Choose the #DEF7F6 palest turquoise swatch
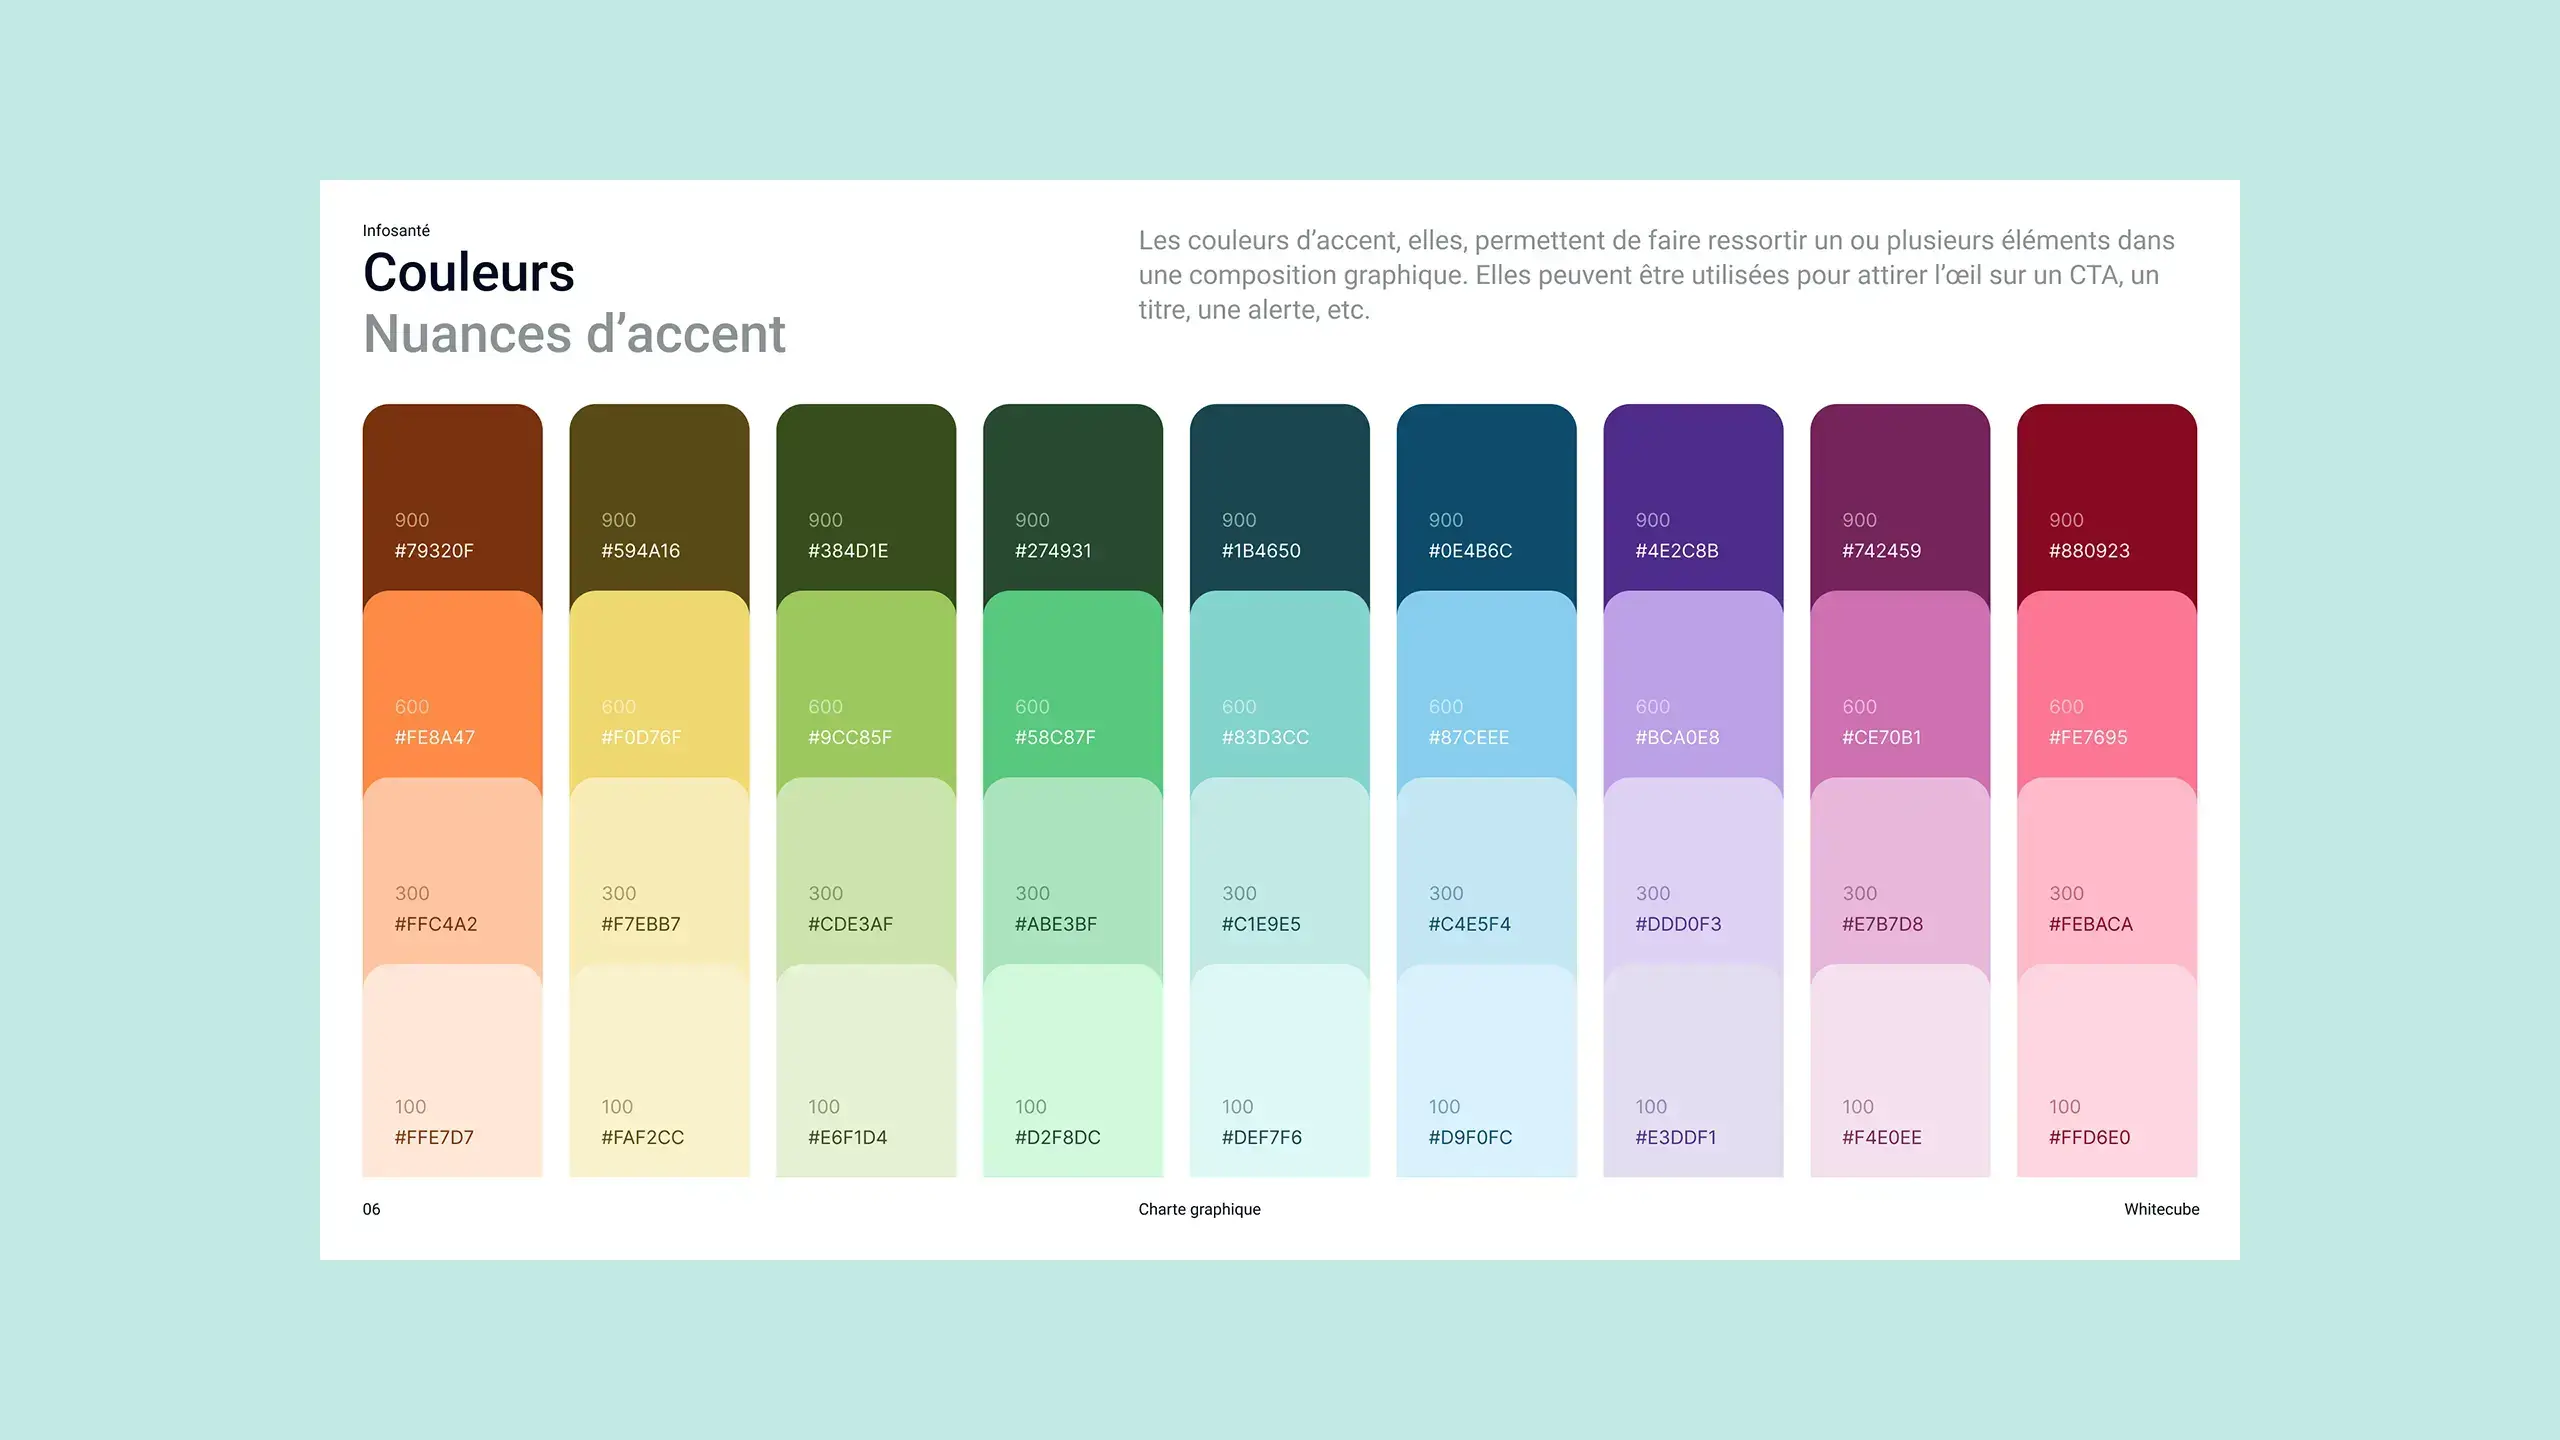 [1280, 1071]
